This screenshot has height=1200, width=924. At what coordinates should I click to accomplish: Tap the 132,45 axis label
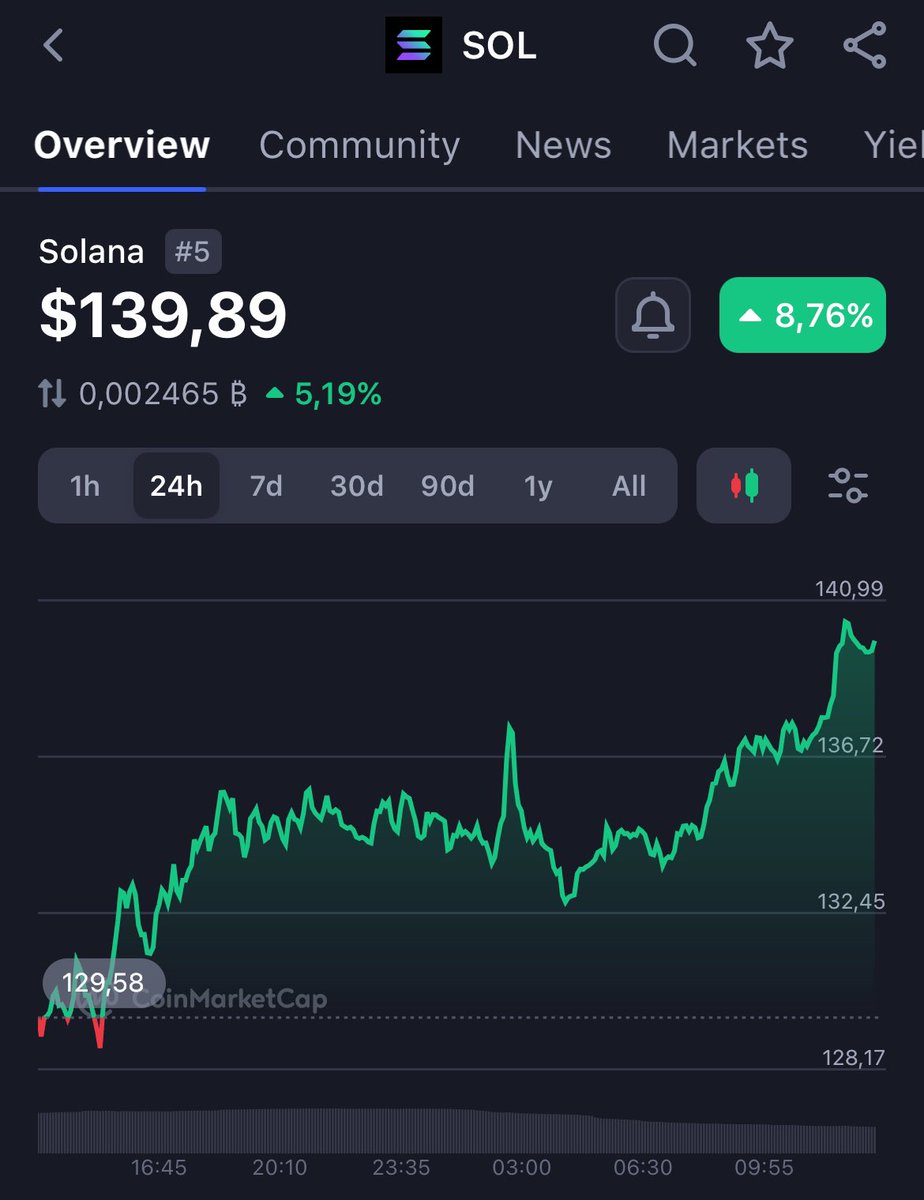tap(851, 901)
